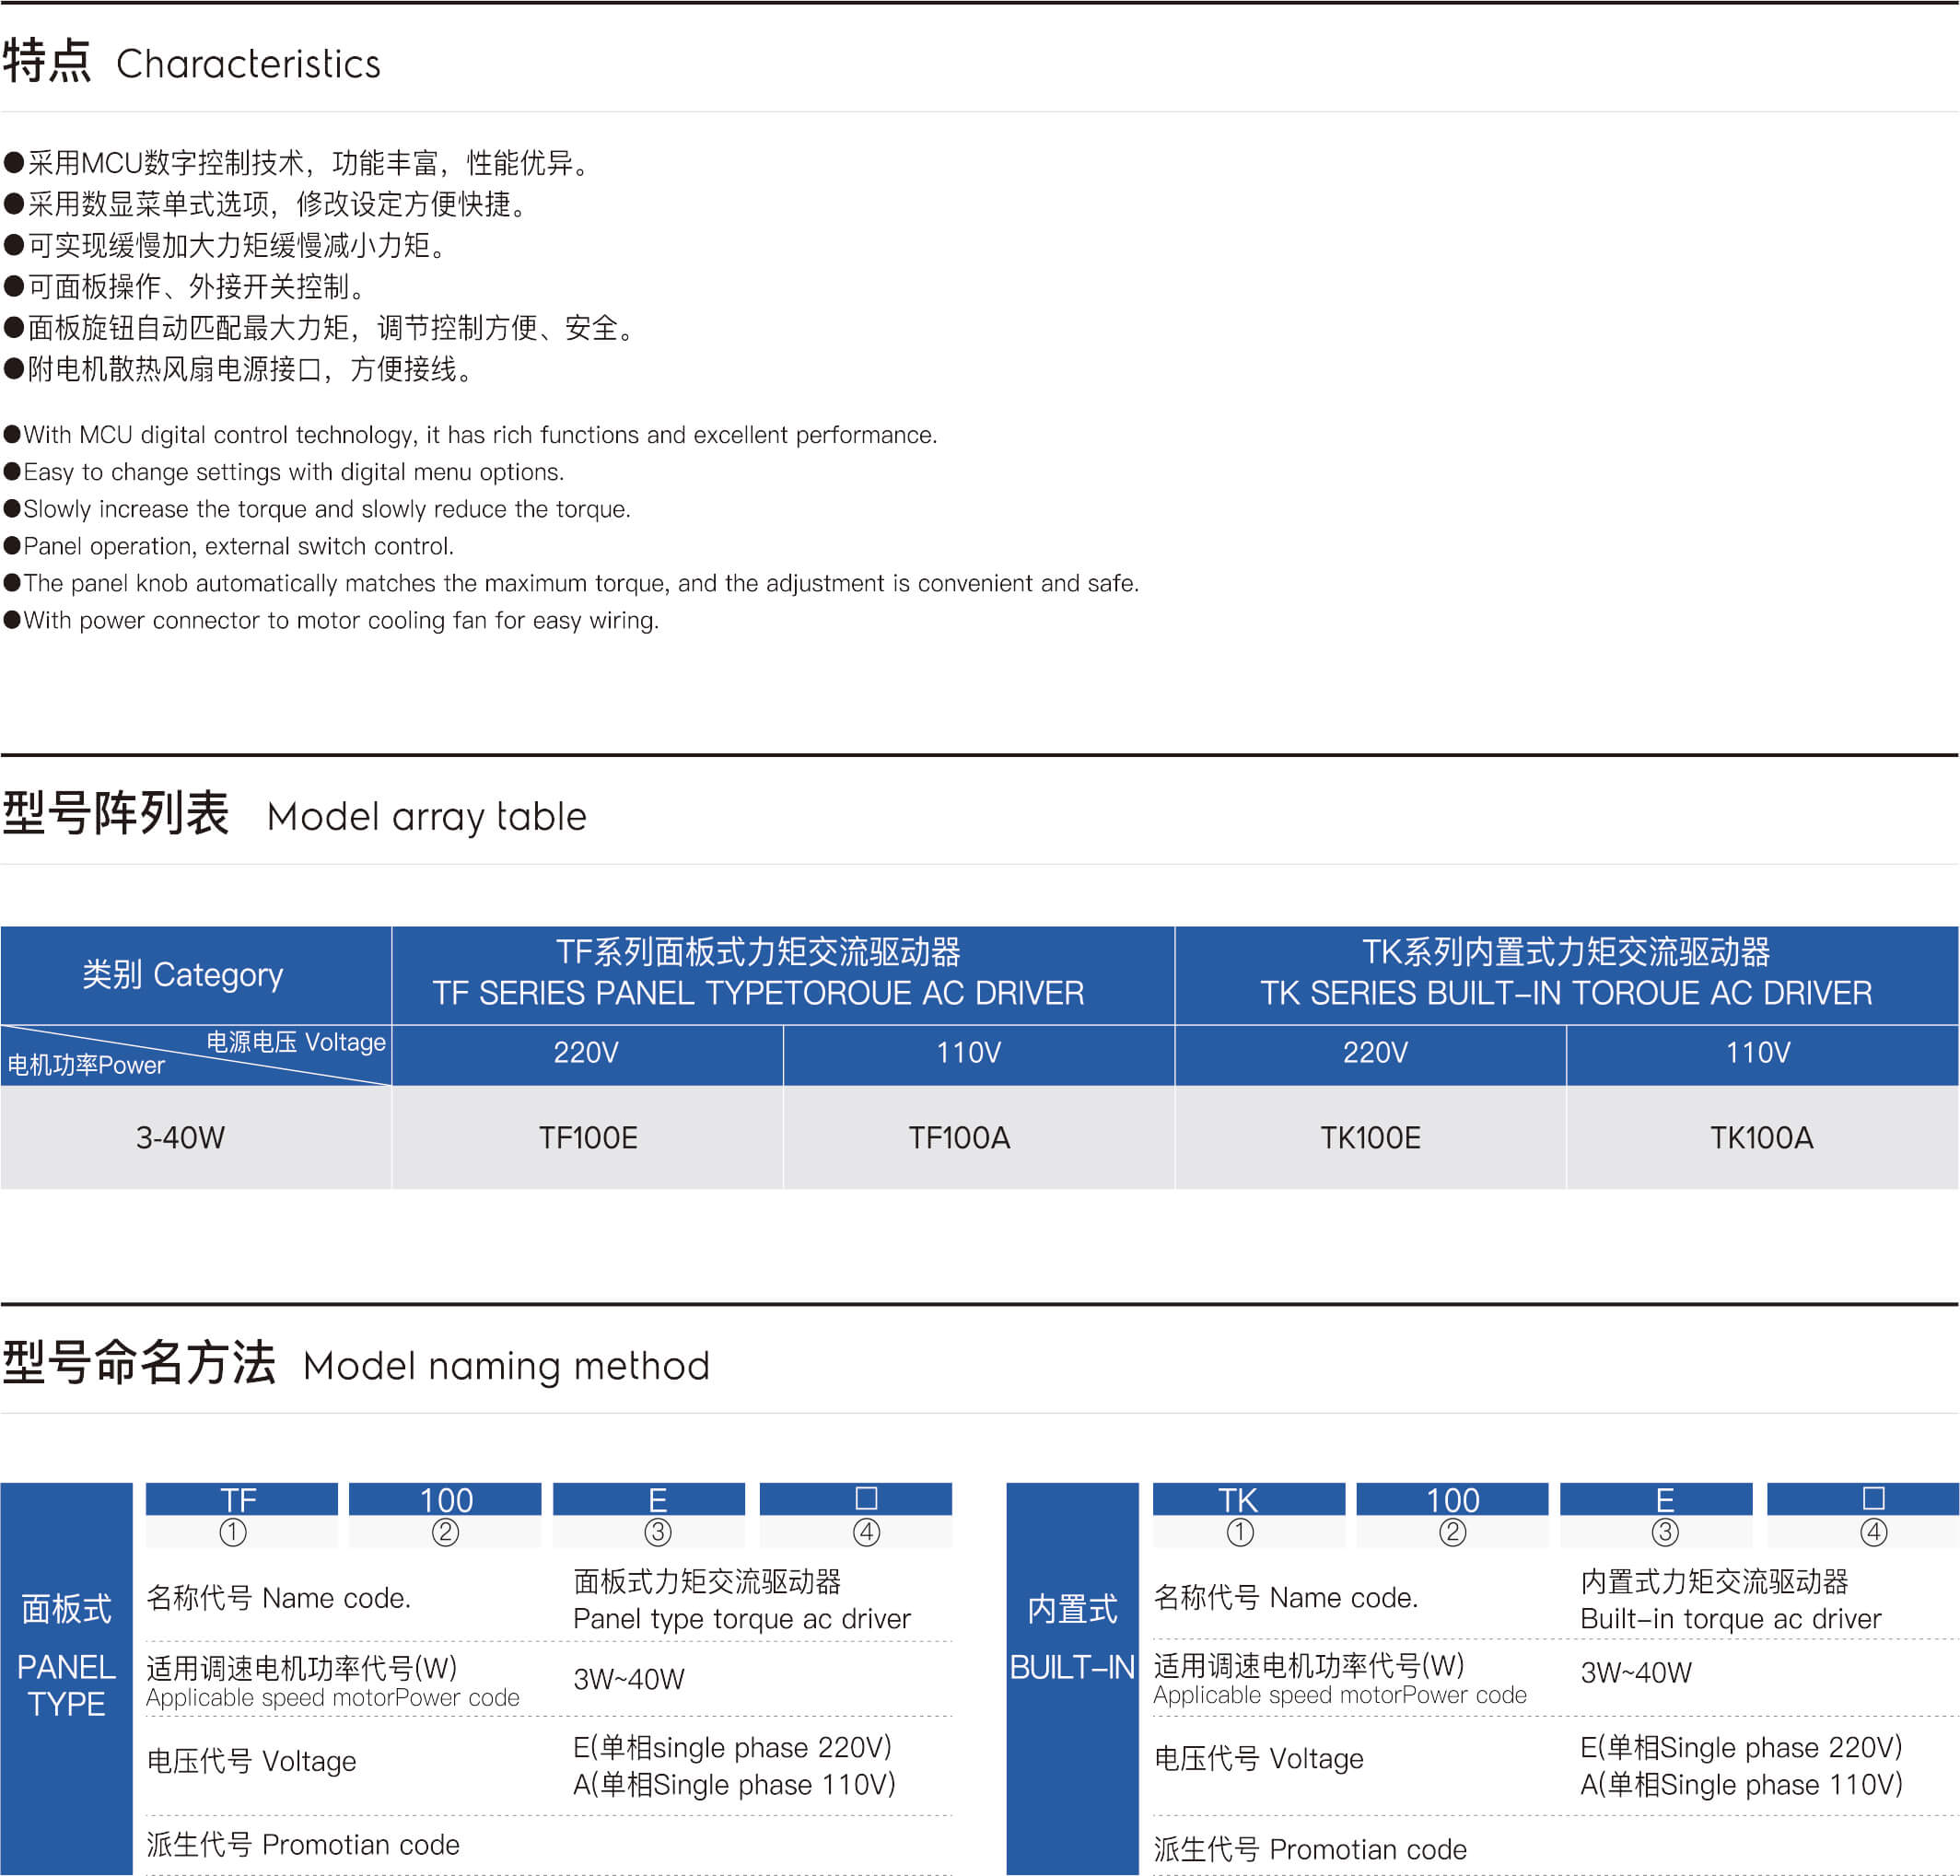
Task: Click circled number ① under TF
Action: [233, 1532]
